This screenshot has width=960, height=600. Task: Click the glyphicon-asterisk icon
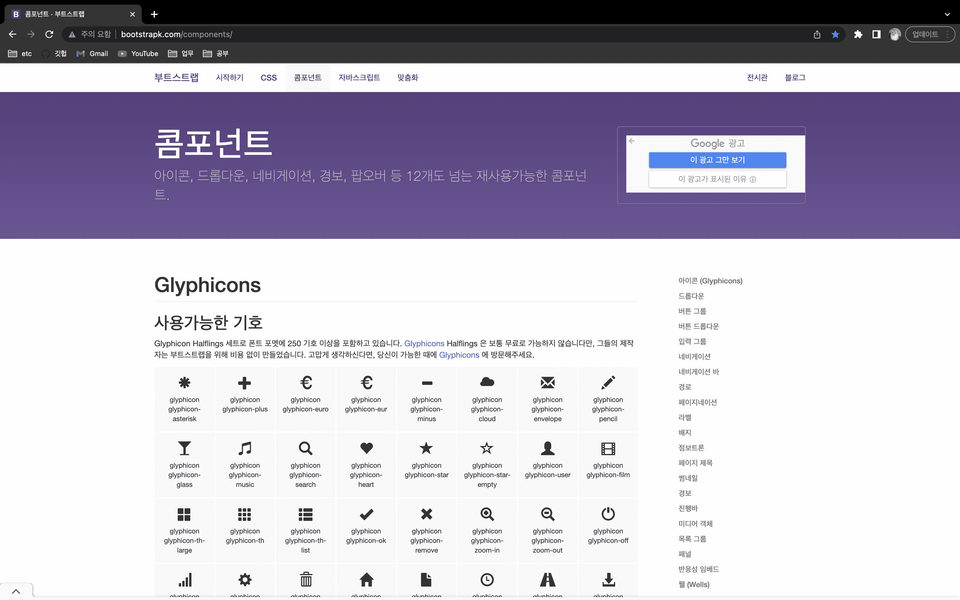coord(184,383)
